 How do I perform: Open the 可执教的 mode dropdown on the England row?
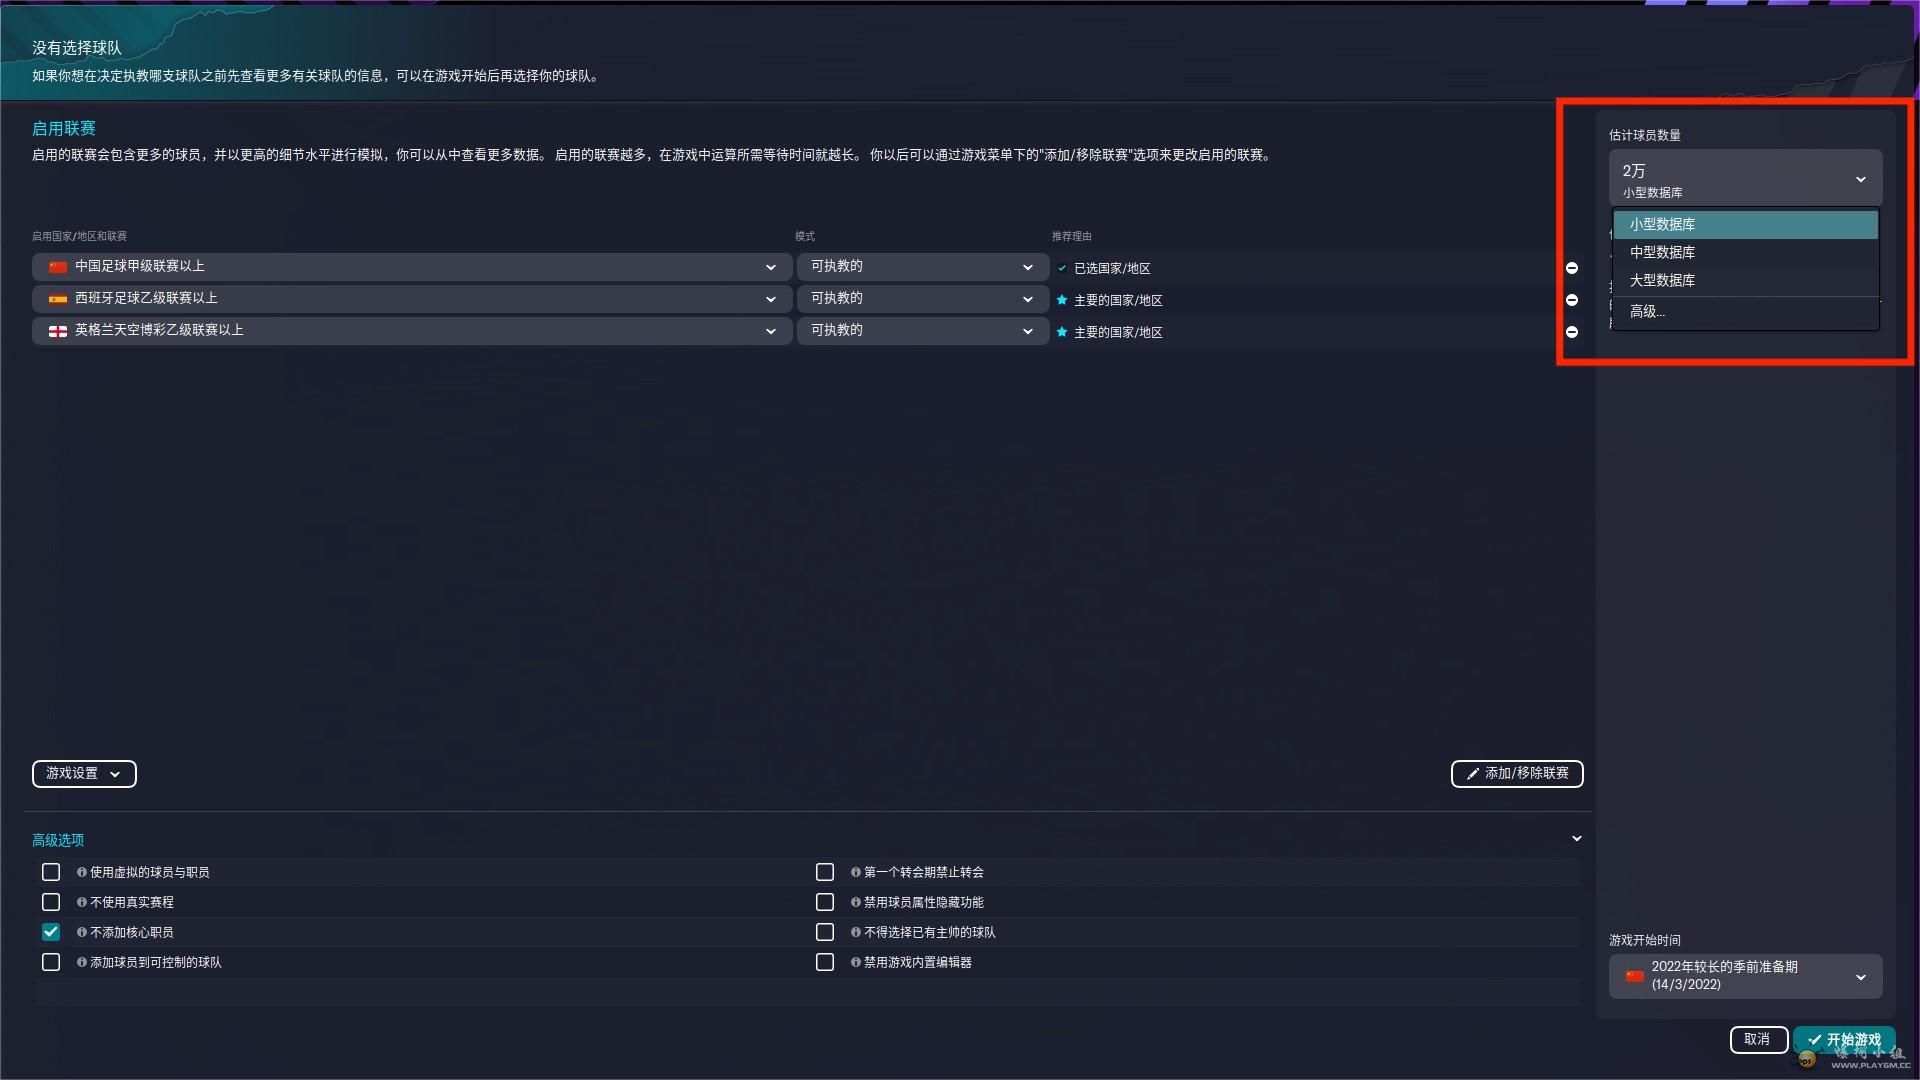pos(921,331)
